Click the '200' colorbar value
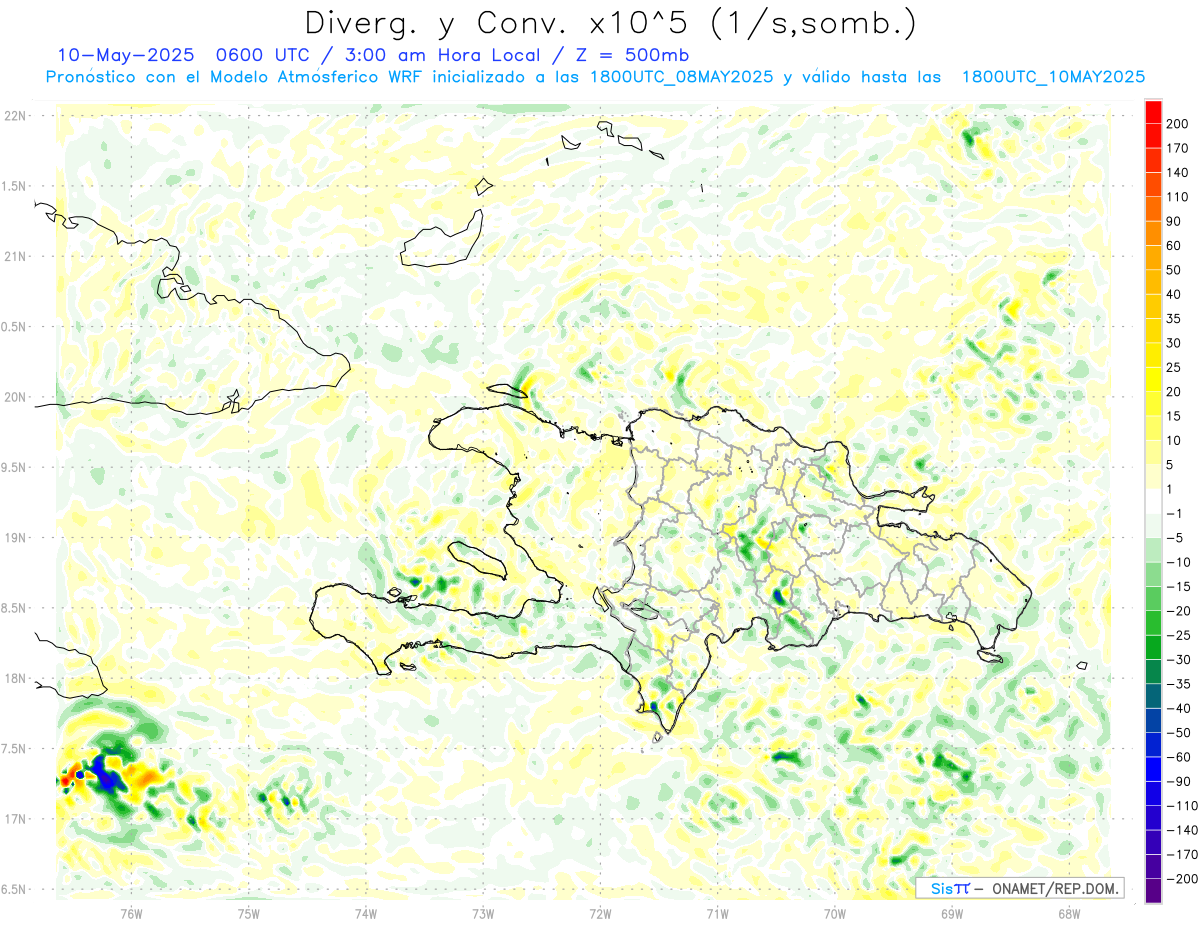Screen dimensions: 1200x927 1177,123
